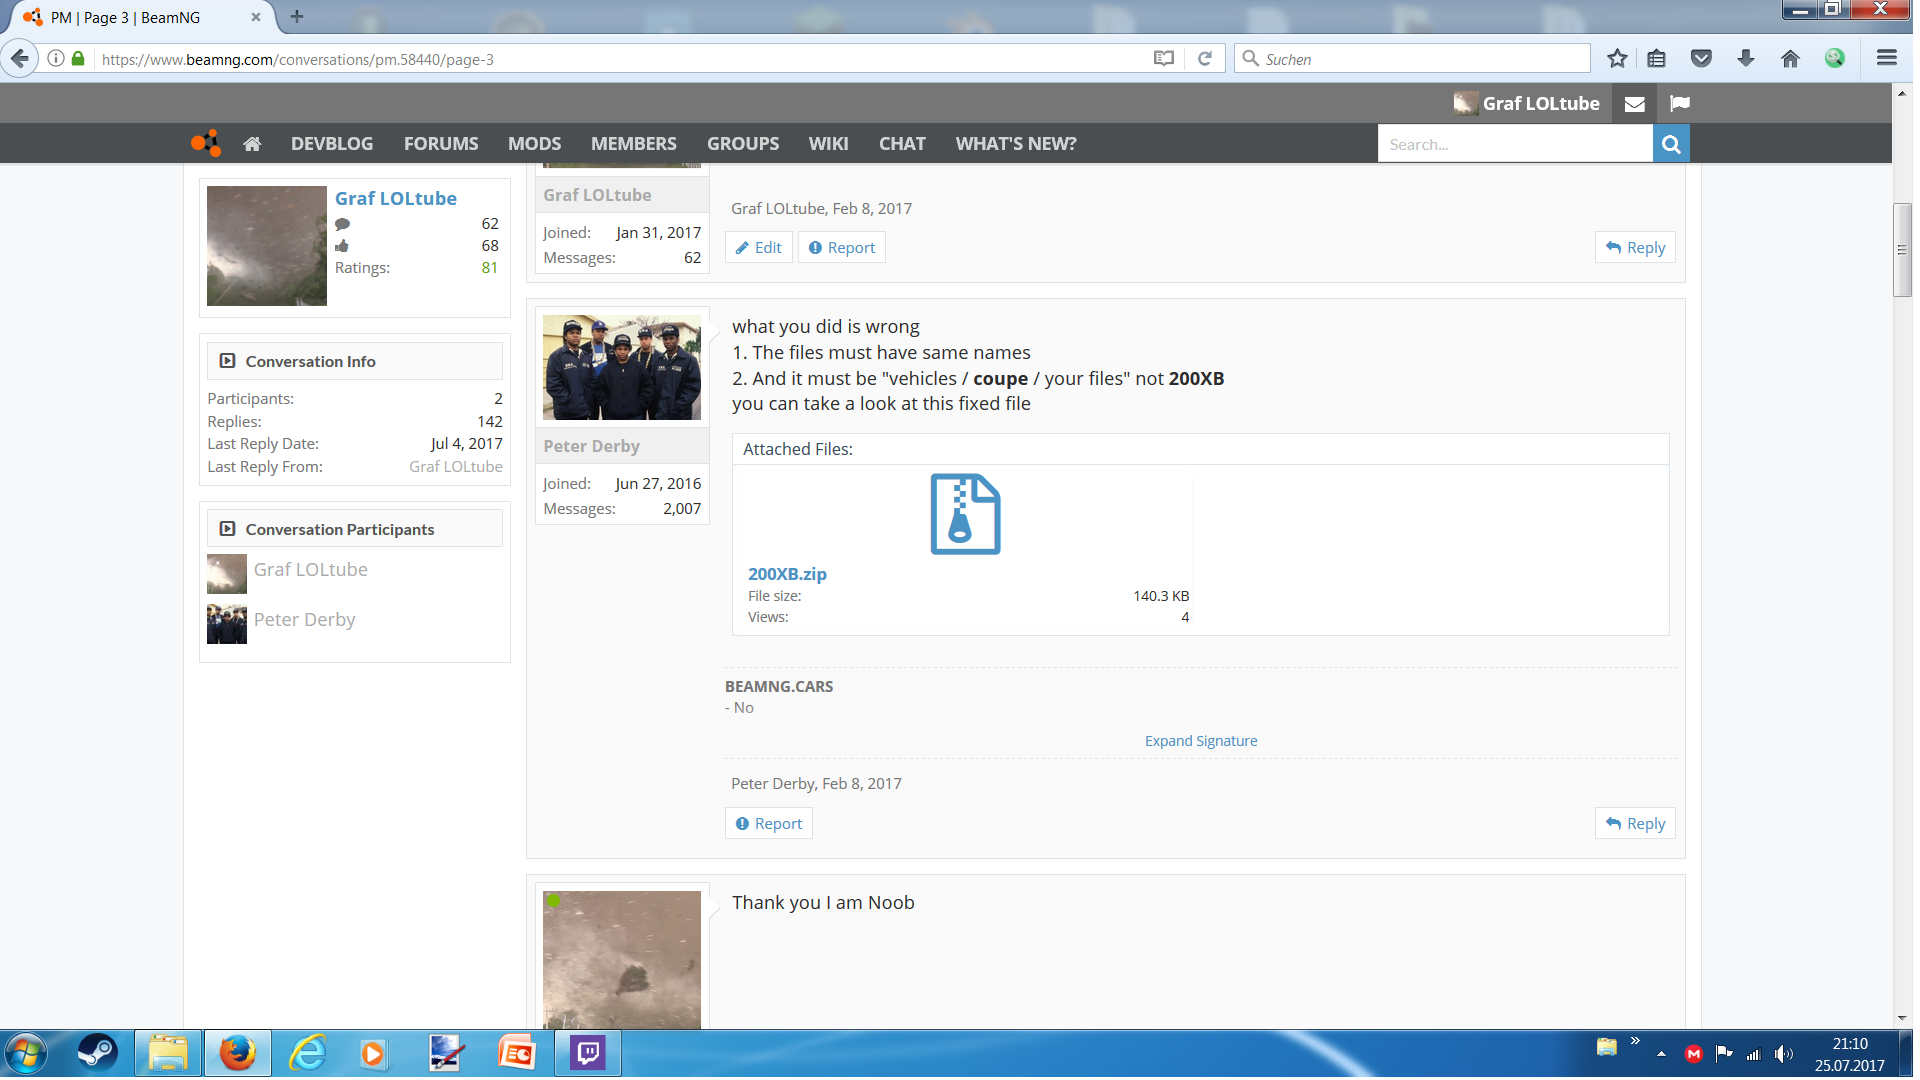Go to Firefox home page icon
This screenshot has width=1920, height=1080.
(x=1790, y=59)
